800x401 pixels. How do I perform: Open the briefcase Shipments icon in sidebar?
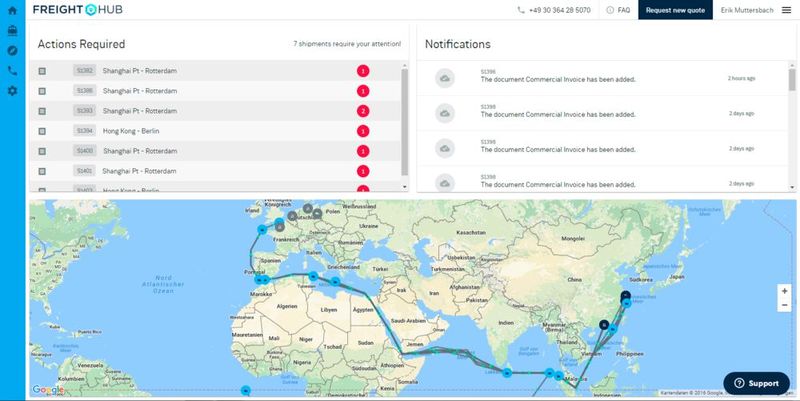[12, 31]
